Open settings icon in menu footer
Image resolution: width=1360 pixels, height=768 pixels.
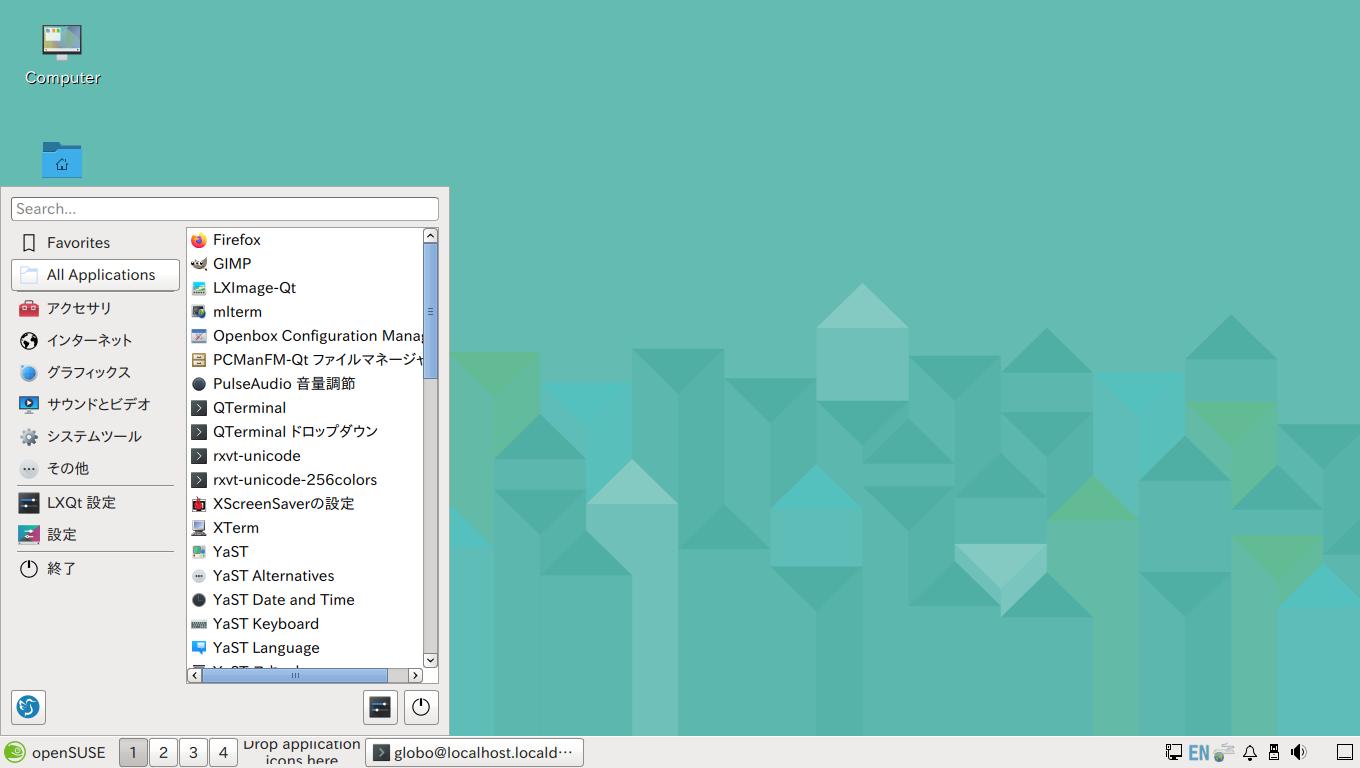click(380, 707)
